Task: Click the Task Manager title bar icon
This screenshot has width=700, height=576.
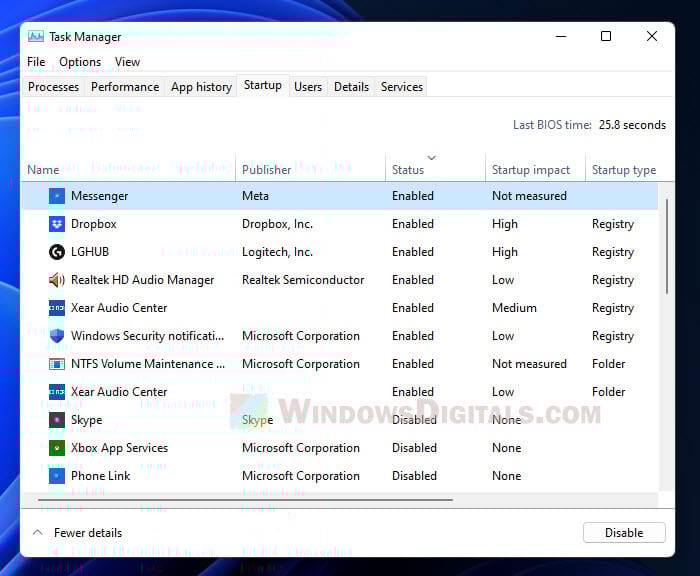Action: [x=36, y=36]
